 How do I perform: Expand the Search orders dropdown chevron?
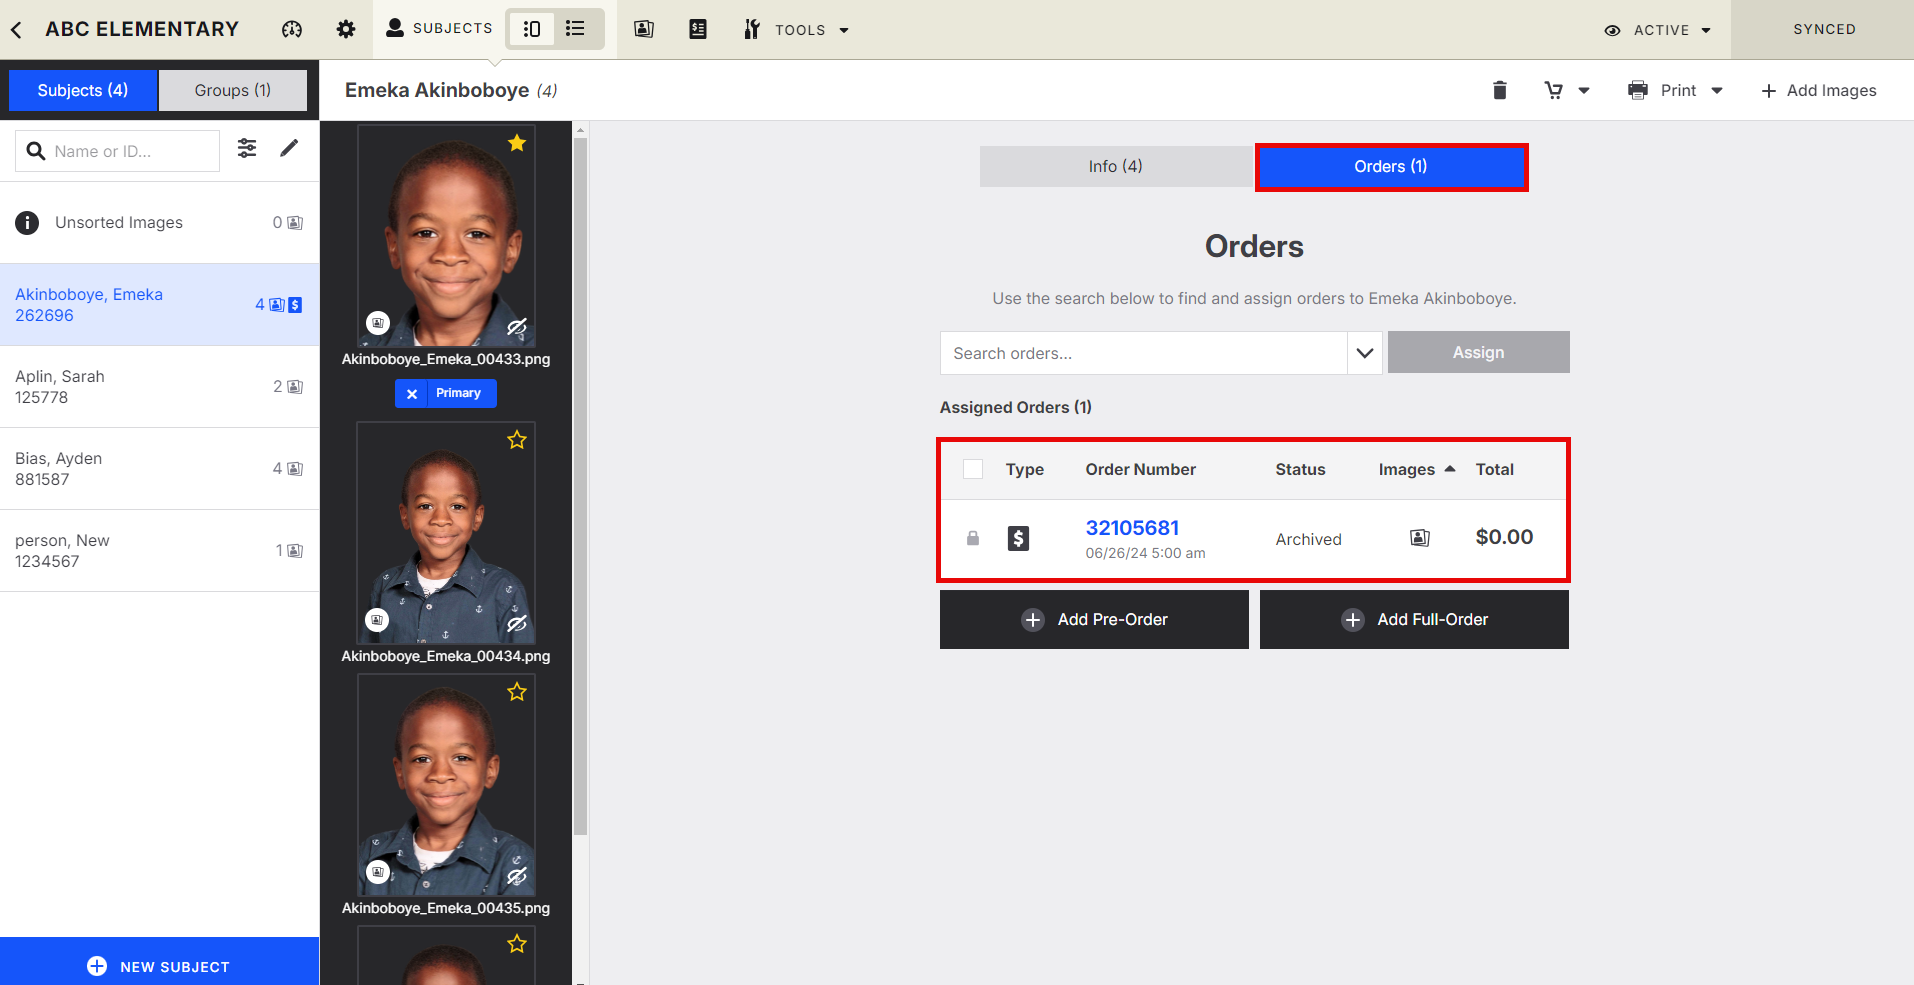coord(1365,353)
